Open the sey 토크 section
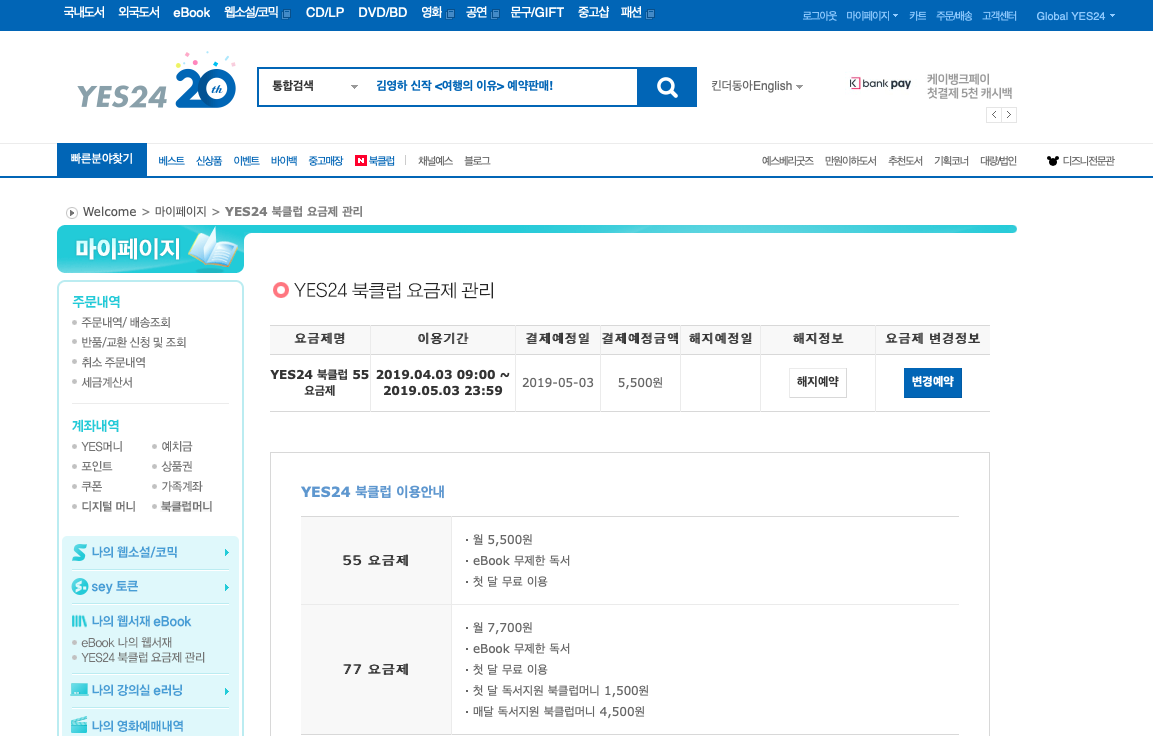This screenshot has height=736, width=1153. point(114,587)
